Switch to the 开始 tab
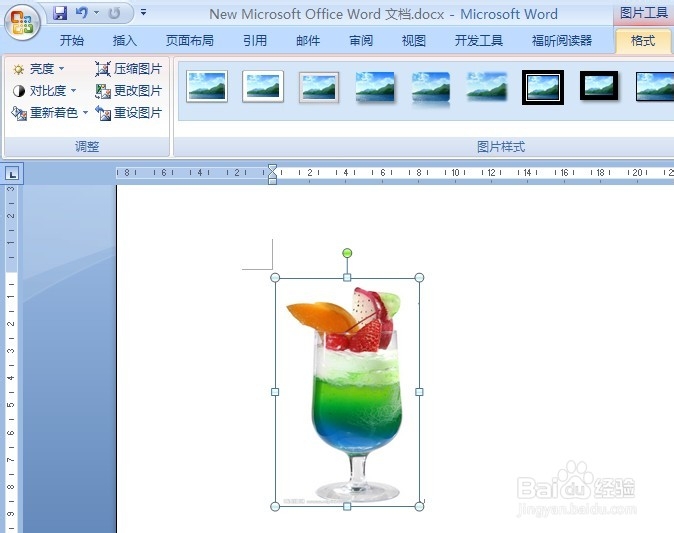The height and width of the screenshot is (533, 674). tap(72, 40)
